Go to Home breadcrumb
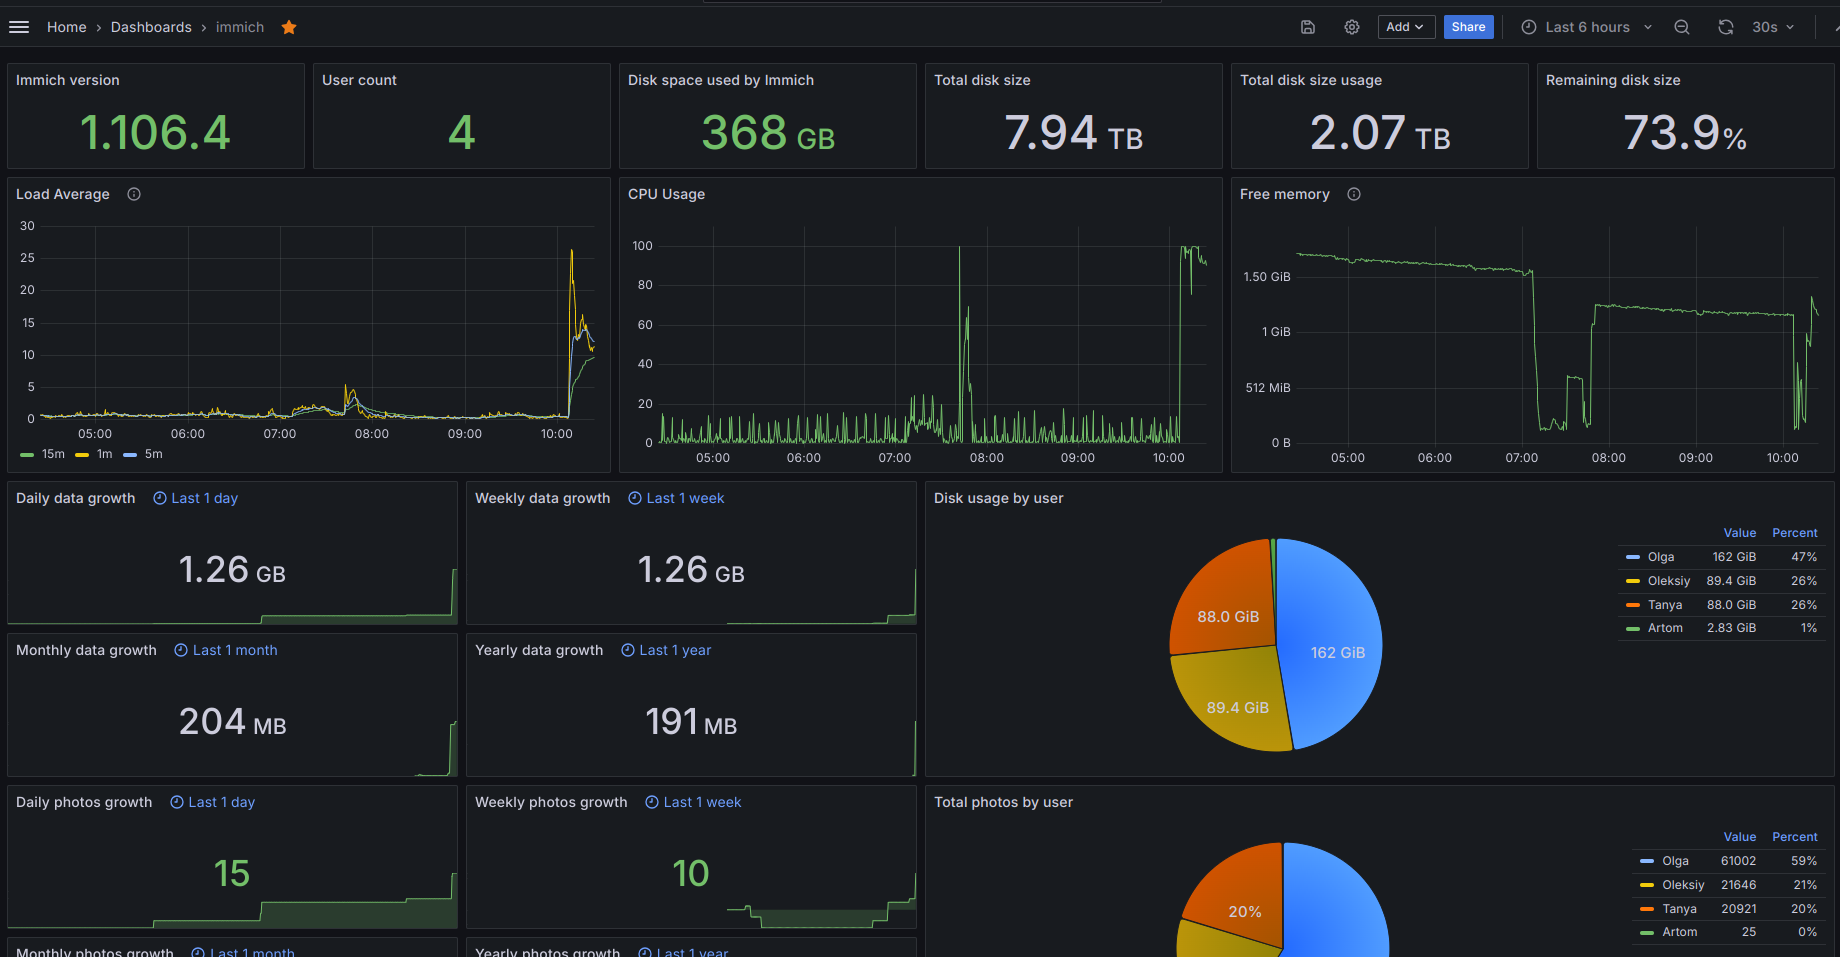 [66, 27]
